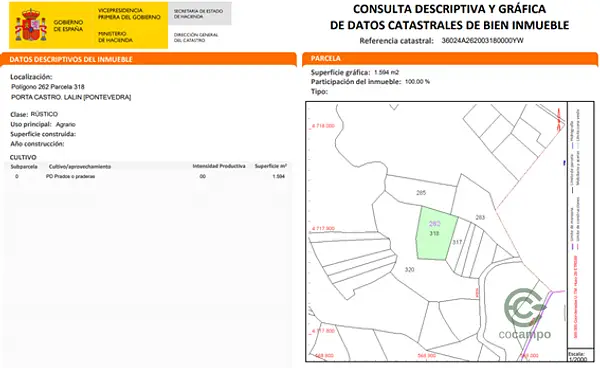600x368 pixels.
Task: Click the Intensidad Productiva column header
Action: click(219, 166)
